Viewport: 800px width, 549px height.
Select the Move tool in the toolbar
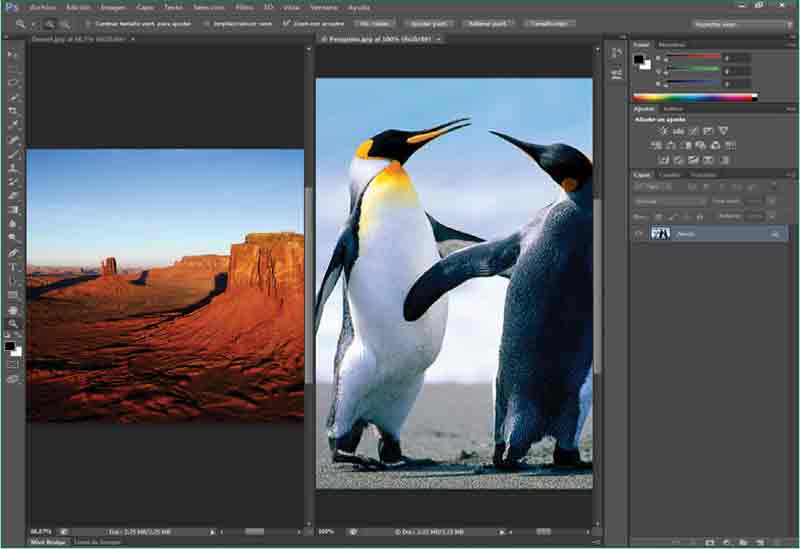[x=13, y=54]
